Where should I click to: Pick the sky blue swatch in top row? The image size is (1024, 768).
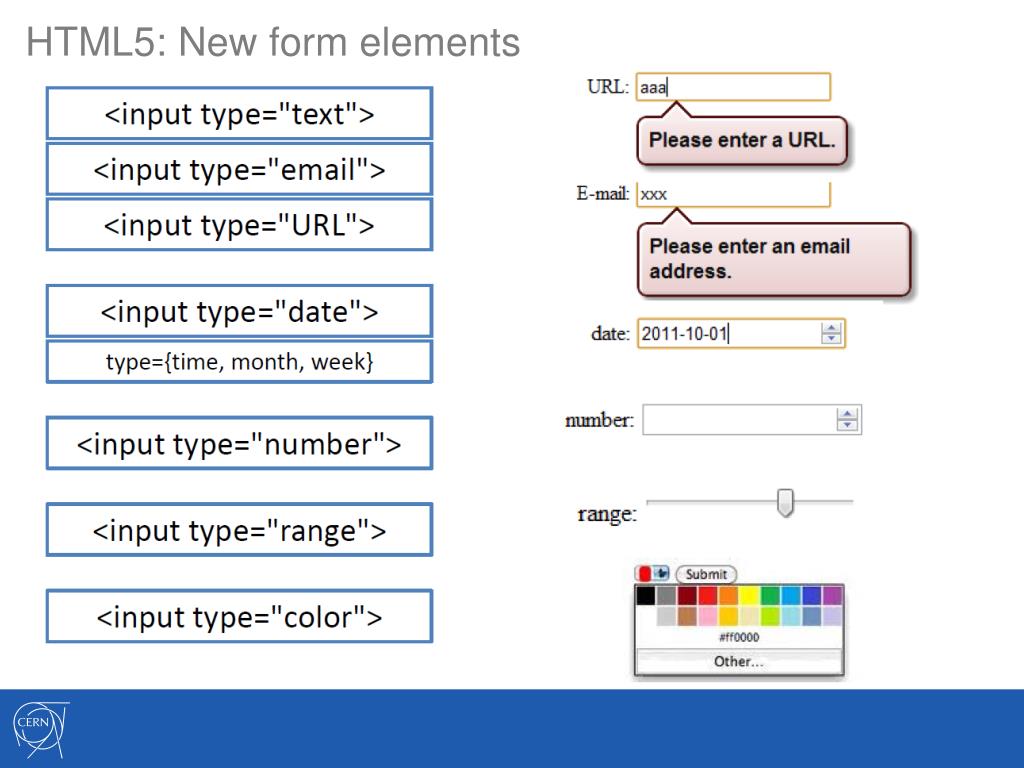point(791,596)
